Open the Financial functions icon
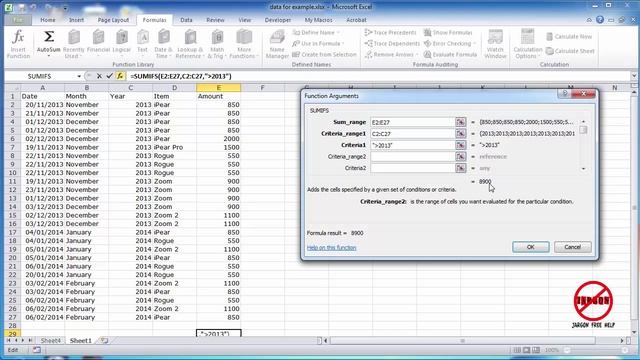640x360 pixels. coord(98,42)
